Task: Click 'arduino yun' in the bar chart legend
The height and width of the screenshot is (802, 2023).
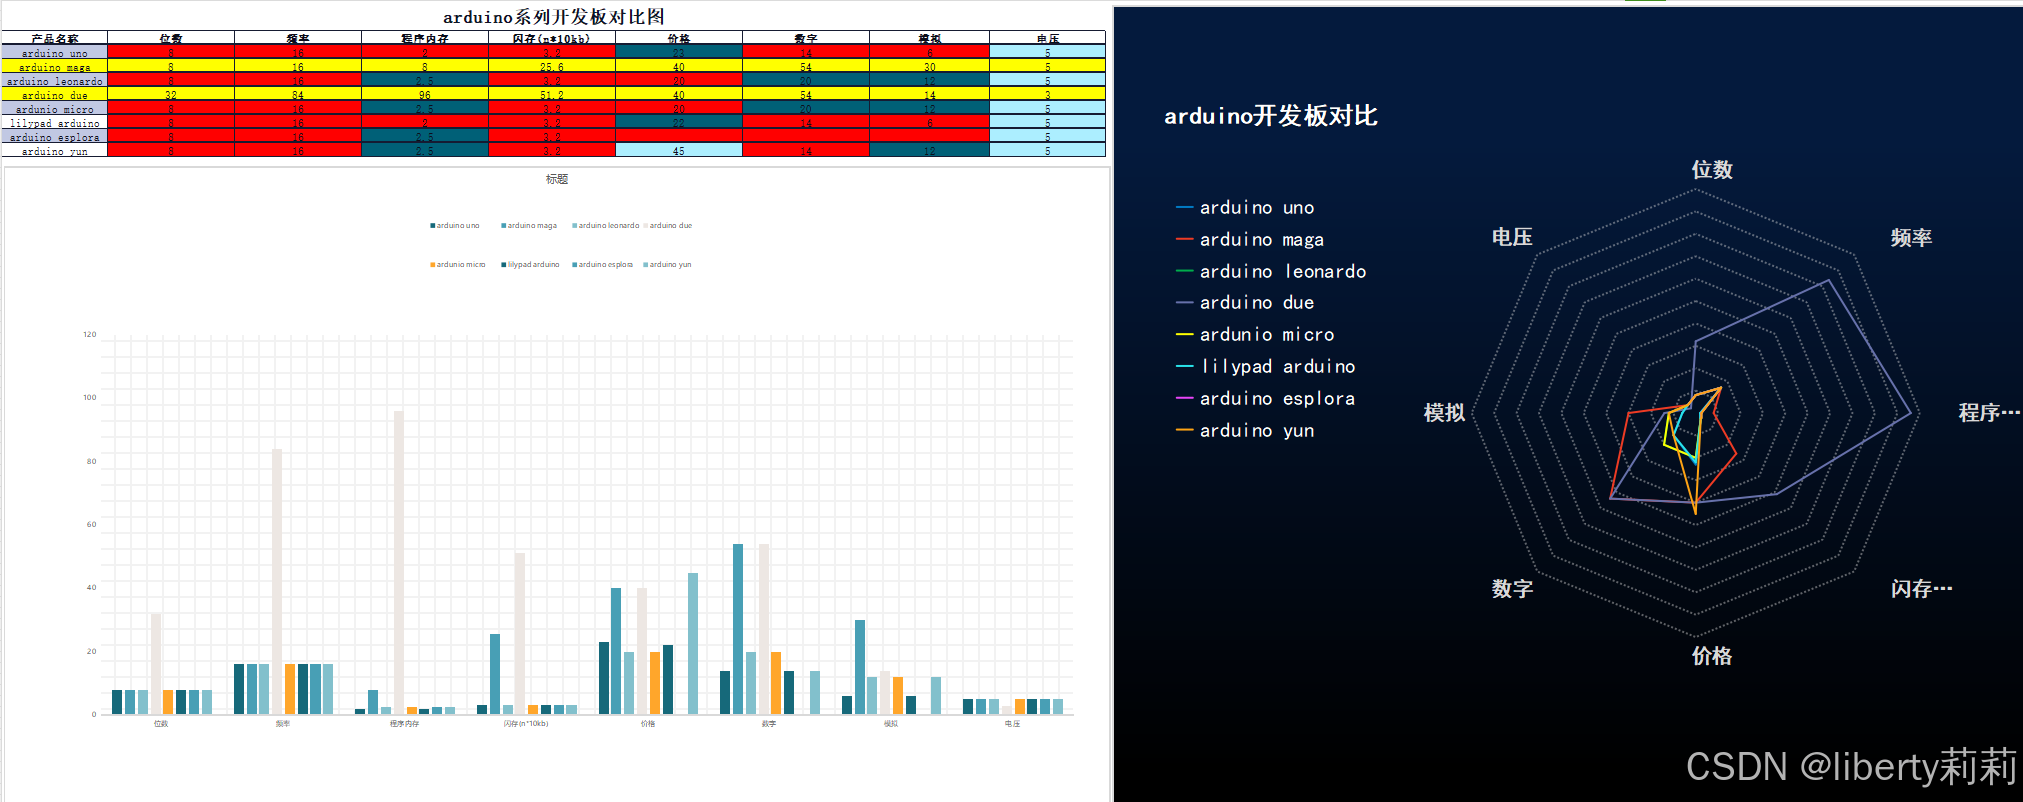Action: [x=667, y=264]
